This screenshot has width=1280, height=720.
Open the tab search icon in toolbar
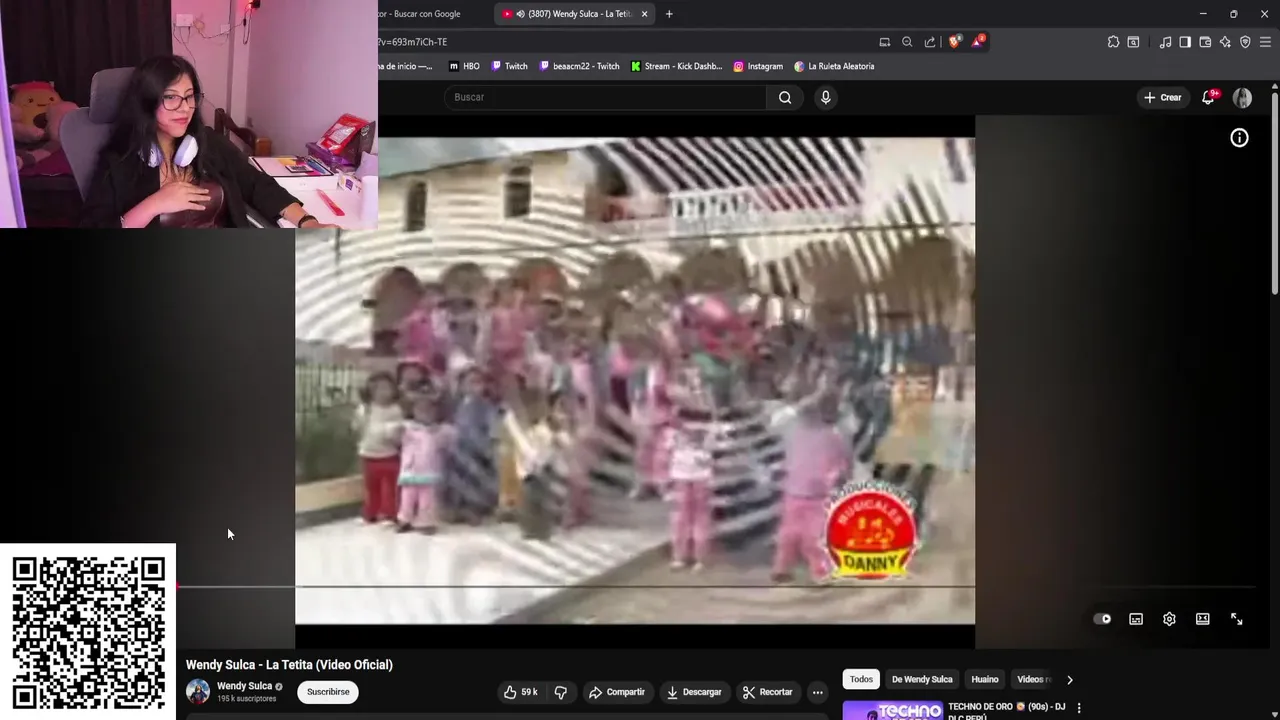(x=1133, y=42)
